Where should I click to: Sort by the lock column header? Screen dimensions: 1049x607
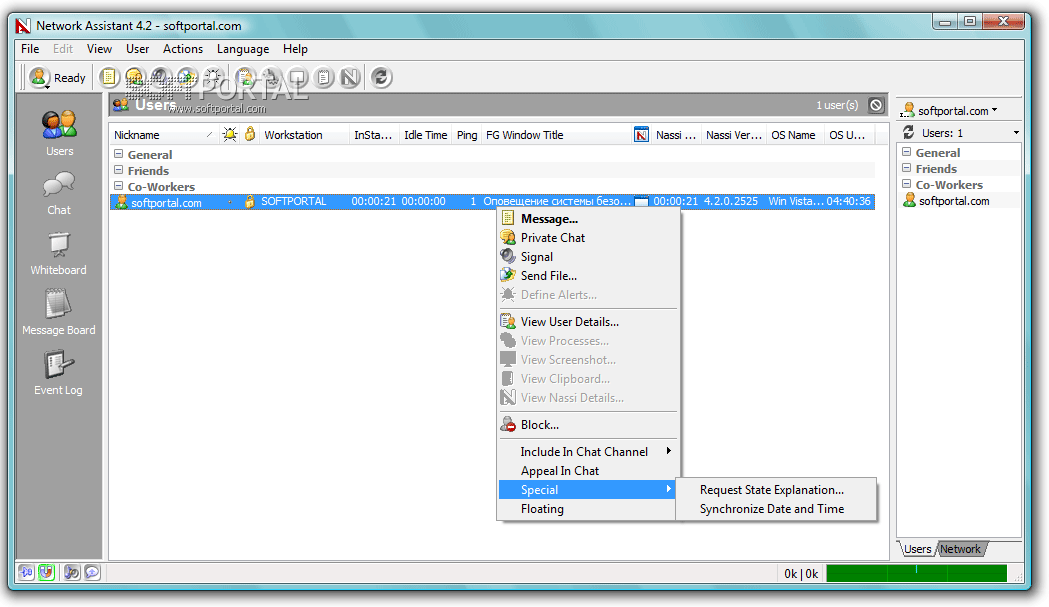pyautogui.click(x=250, y=135)
